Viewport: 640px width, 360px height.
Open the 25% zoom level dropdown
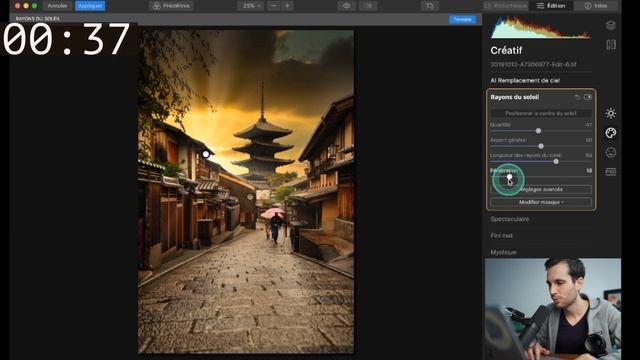[x=251, y=6]
